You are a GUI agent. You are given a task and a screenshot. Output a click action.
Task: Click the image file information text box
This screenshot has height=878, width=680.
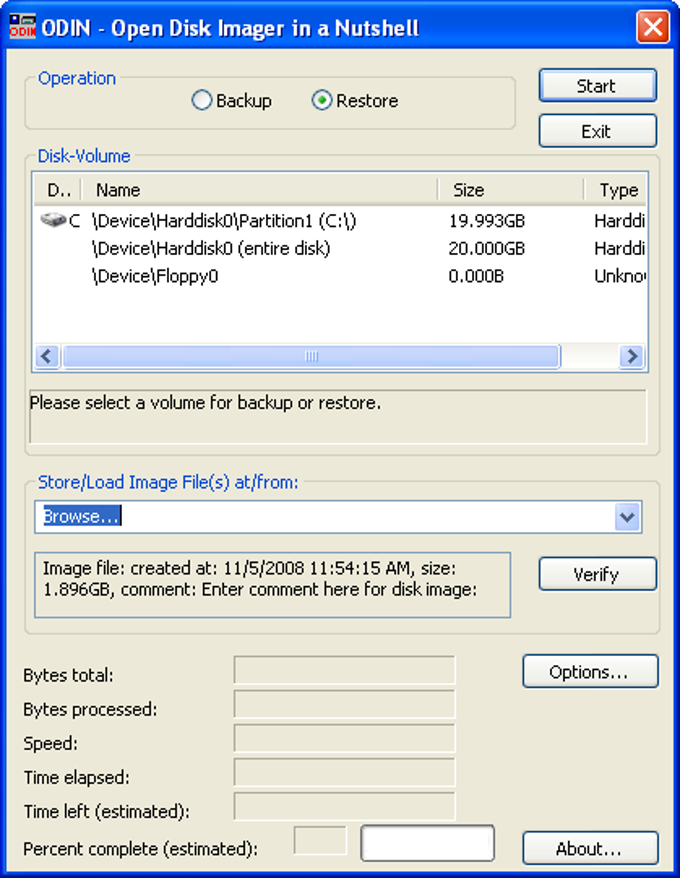click(x=272, y=585)
